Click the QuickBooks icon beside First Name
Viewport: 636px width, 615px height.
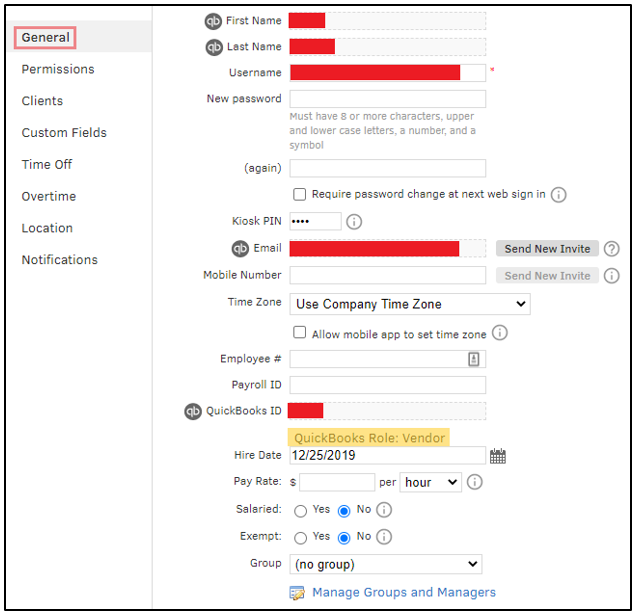(x=213, y=21)
